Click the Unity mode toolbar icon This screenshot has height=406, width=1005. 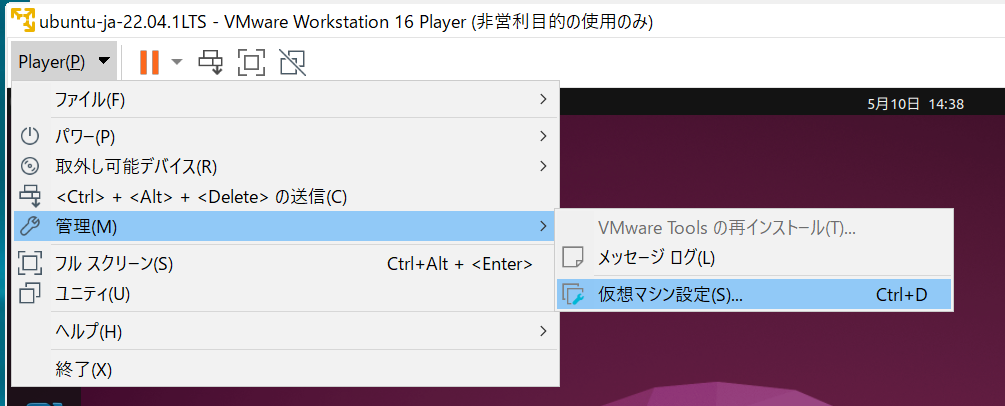[x=293, y=62]
